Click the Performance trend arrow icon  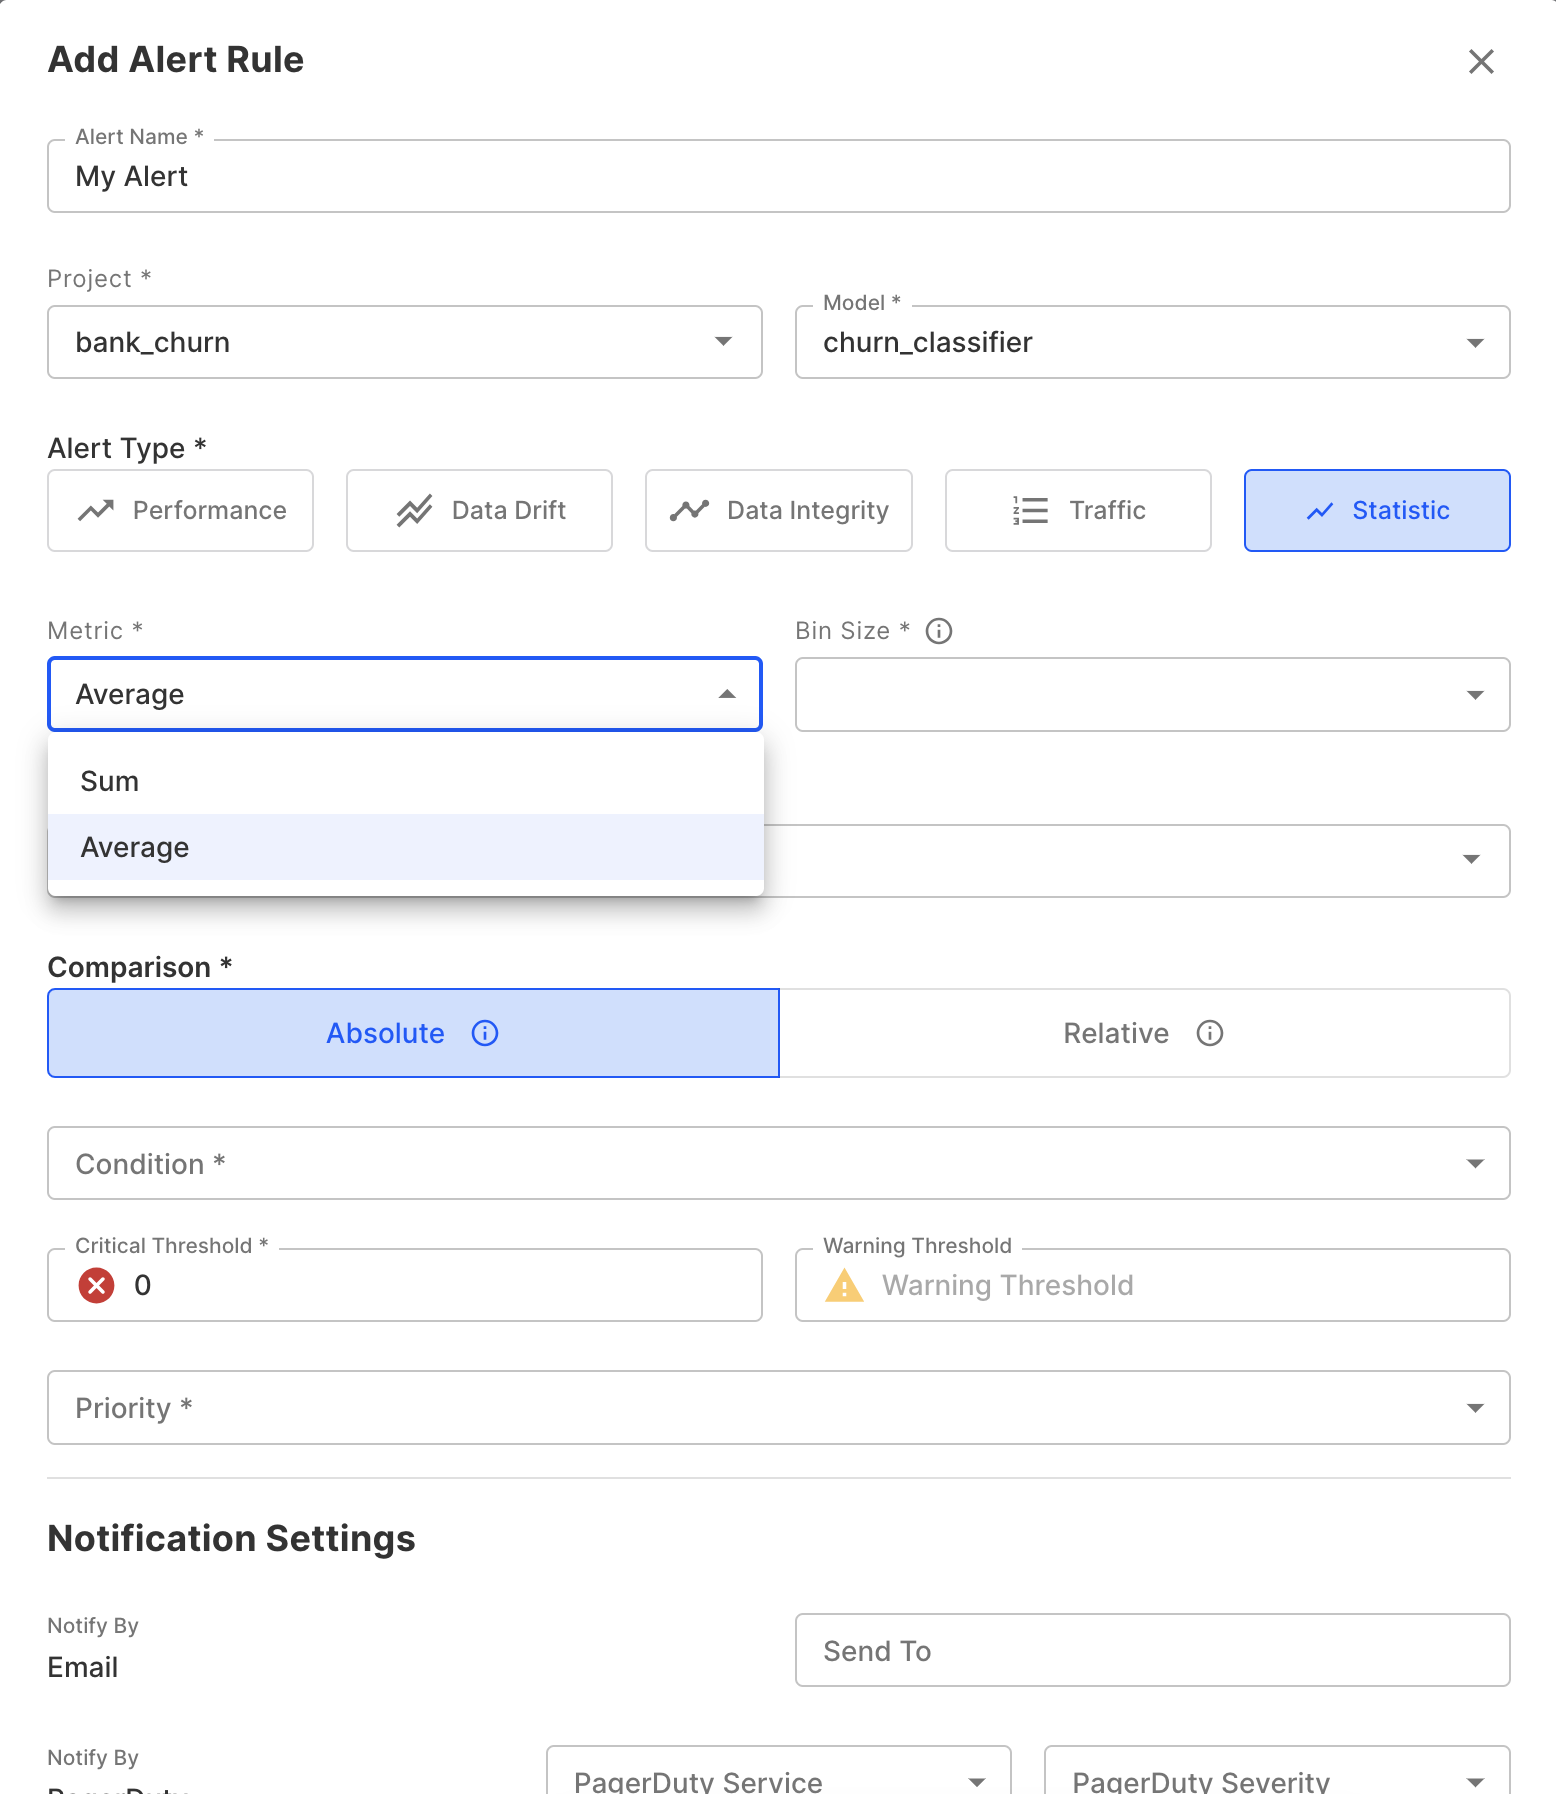pos(96,511)
